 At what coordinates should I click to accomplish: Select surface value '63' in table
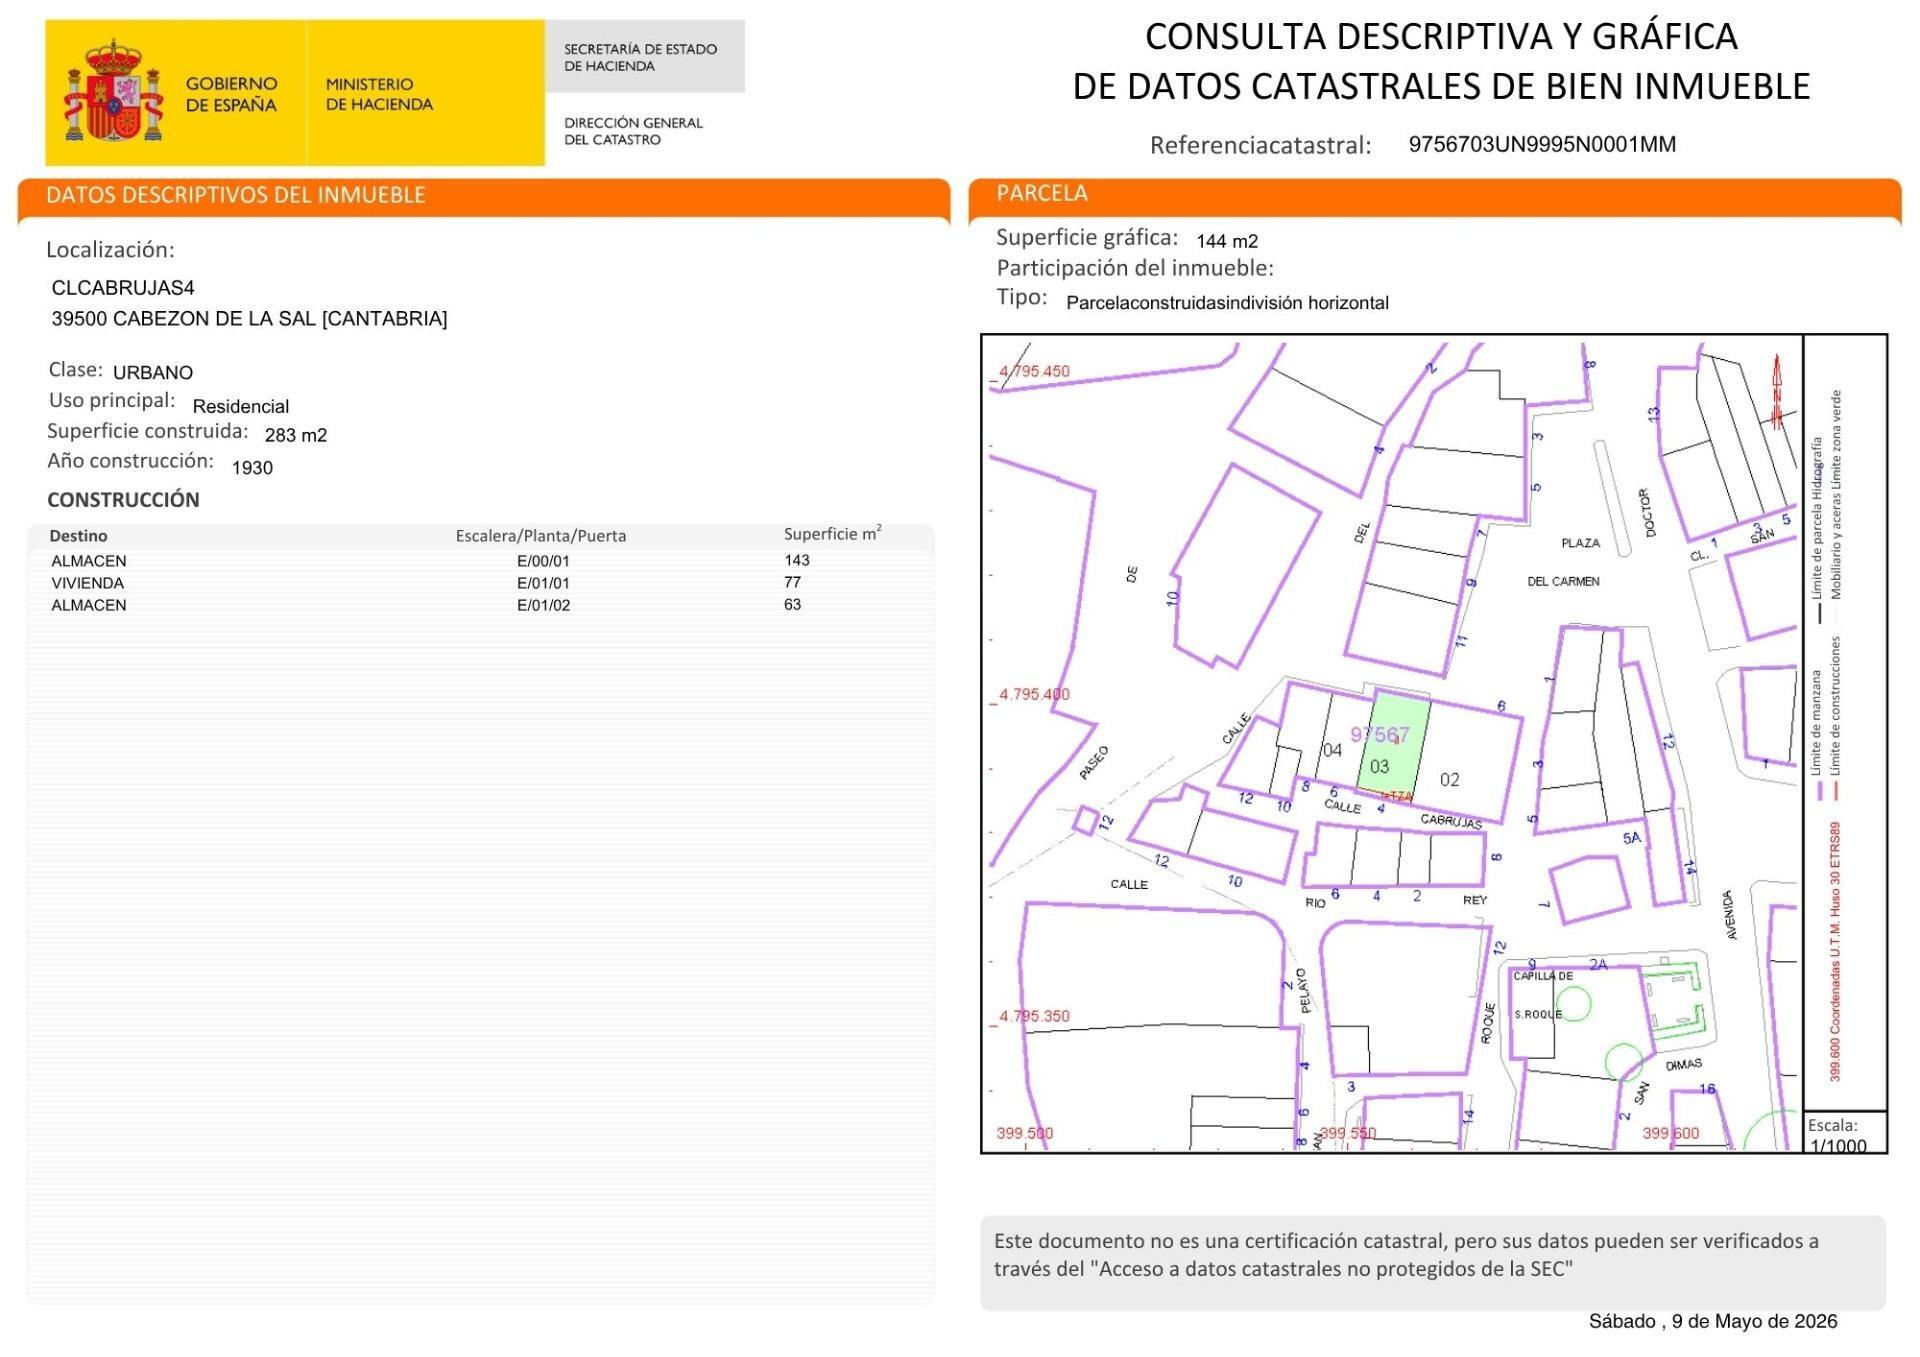pos(793,604)
